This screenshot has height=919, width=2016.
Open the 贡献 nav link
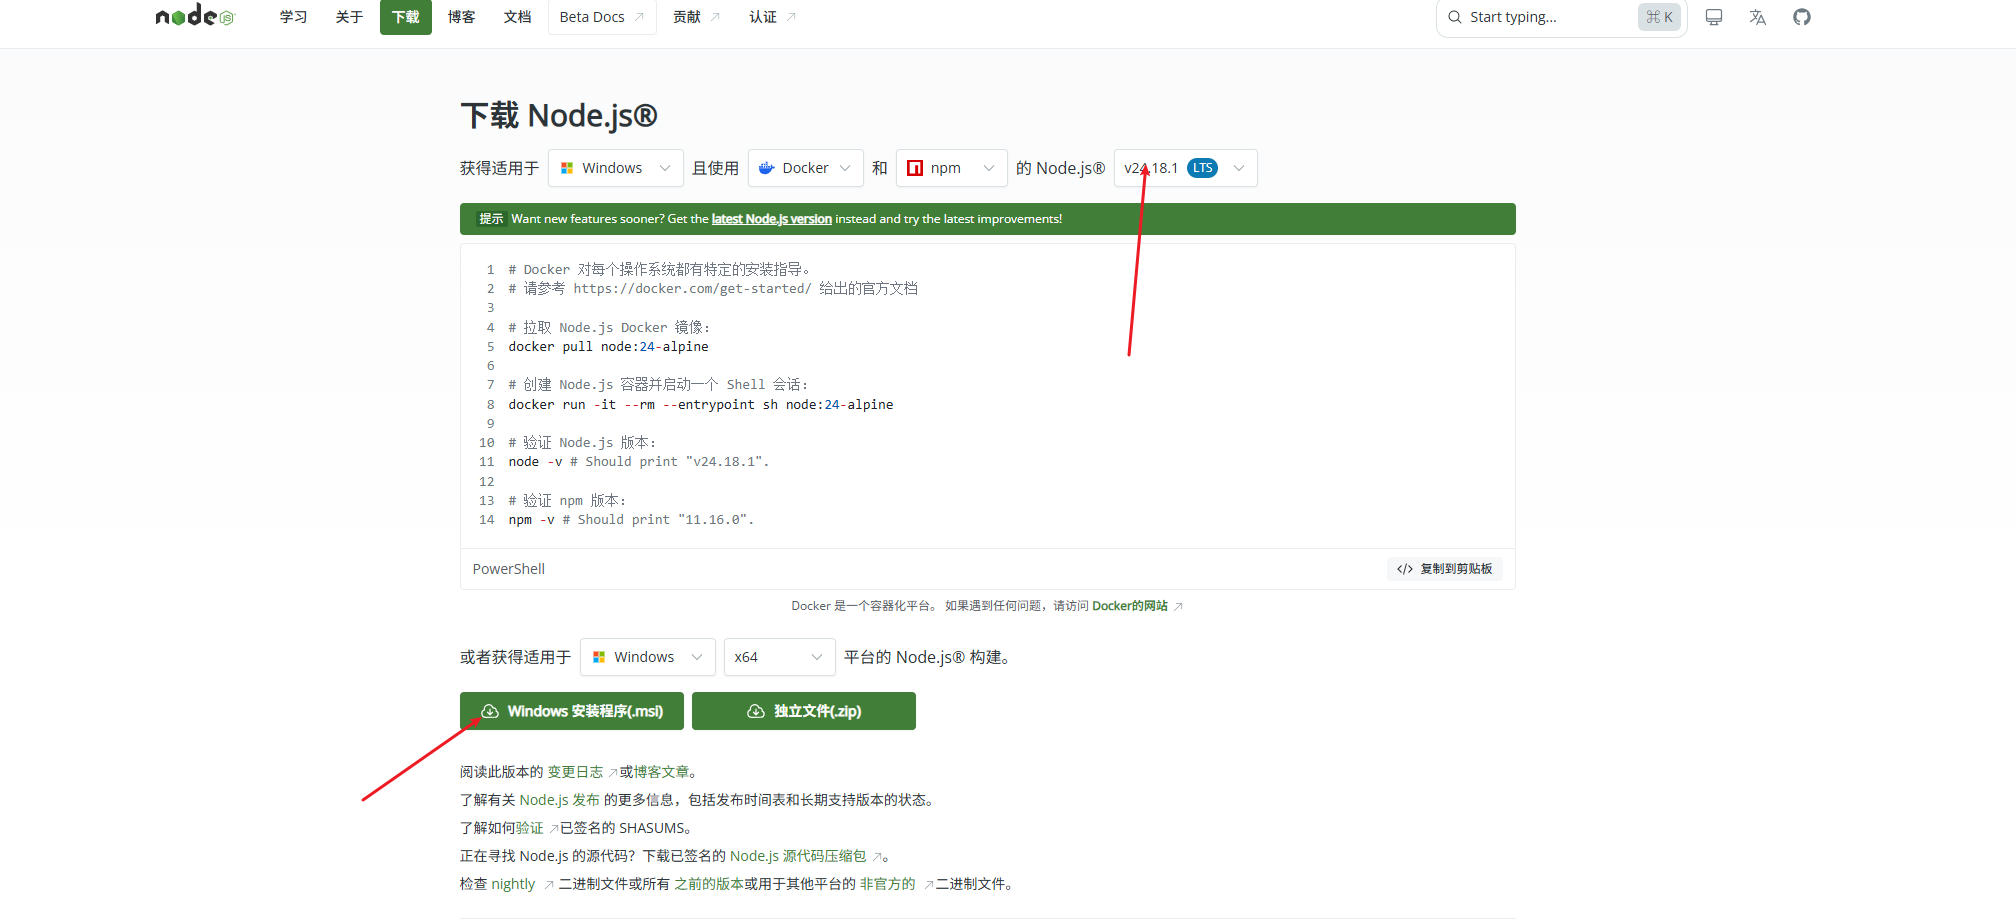tap(697, 17)
